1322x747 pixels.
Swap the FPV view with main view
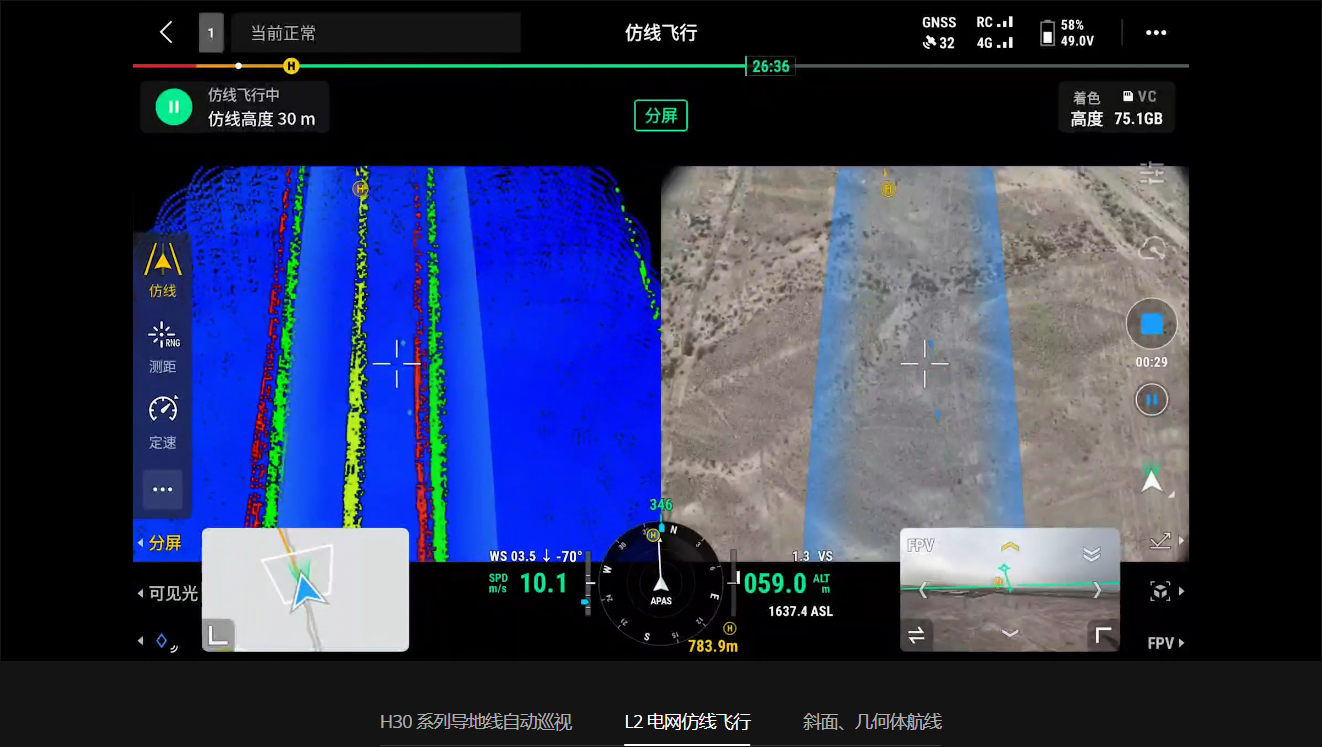(915, 634)
